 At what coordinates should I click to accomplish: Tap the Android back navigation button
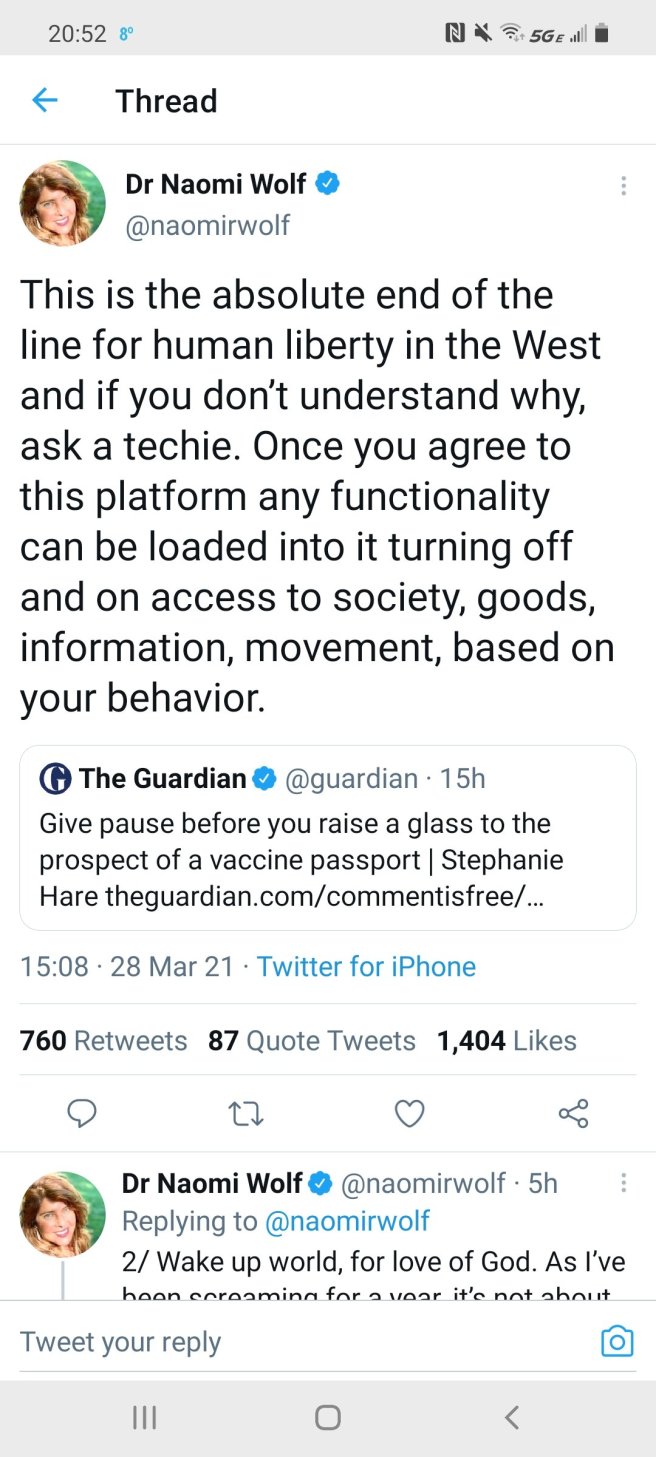[x=512, y=1417]
